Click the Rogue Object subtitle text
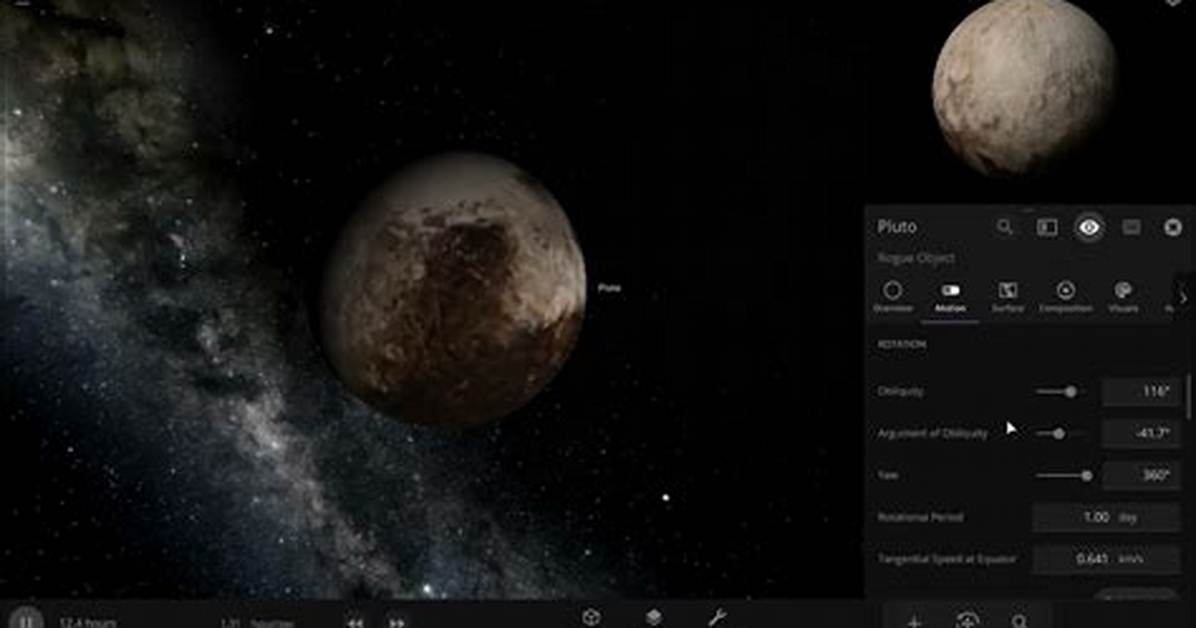Image resolution: width=1196 pixels, height=628 pixels. [x=915, y=258]
